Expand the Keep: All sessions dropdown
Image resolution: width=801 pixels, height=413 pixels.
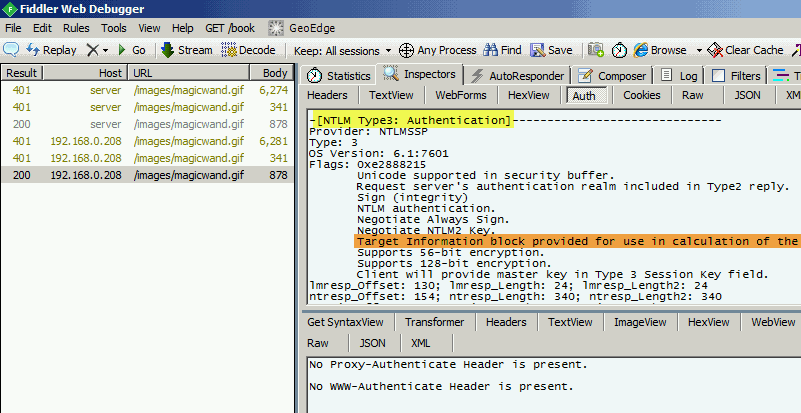click(337, 49)
